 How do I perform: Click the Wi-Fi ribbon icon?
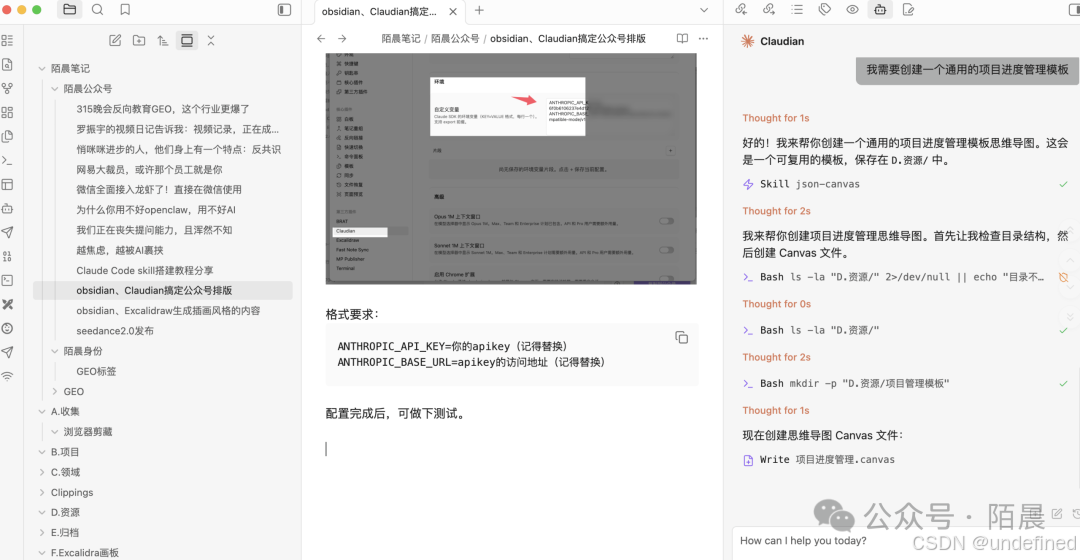pos(8,376)
